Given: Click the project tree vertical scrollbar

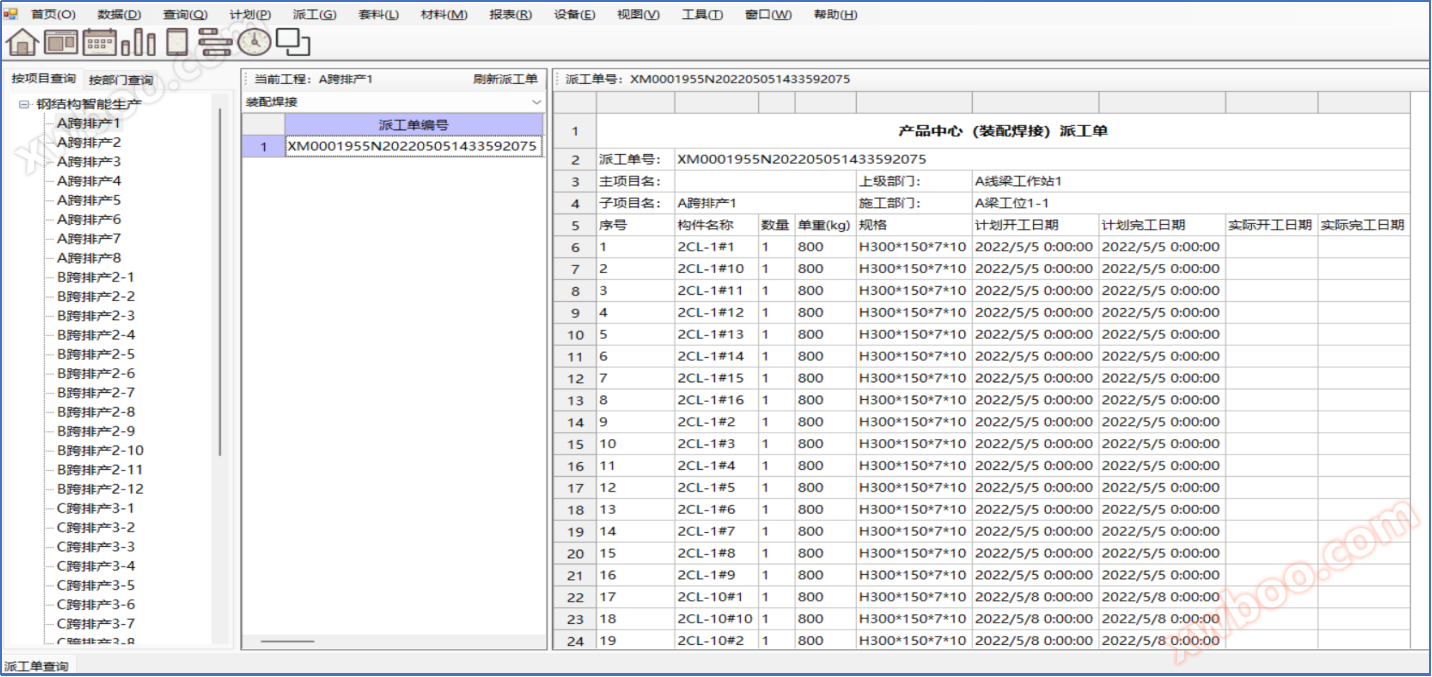Looking at the screenshot, I should coord(220,280).
